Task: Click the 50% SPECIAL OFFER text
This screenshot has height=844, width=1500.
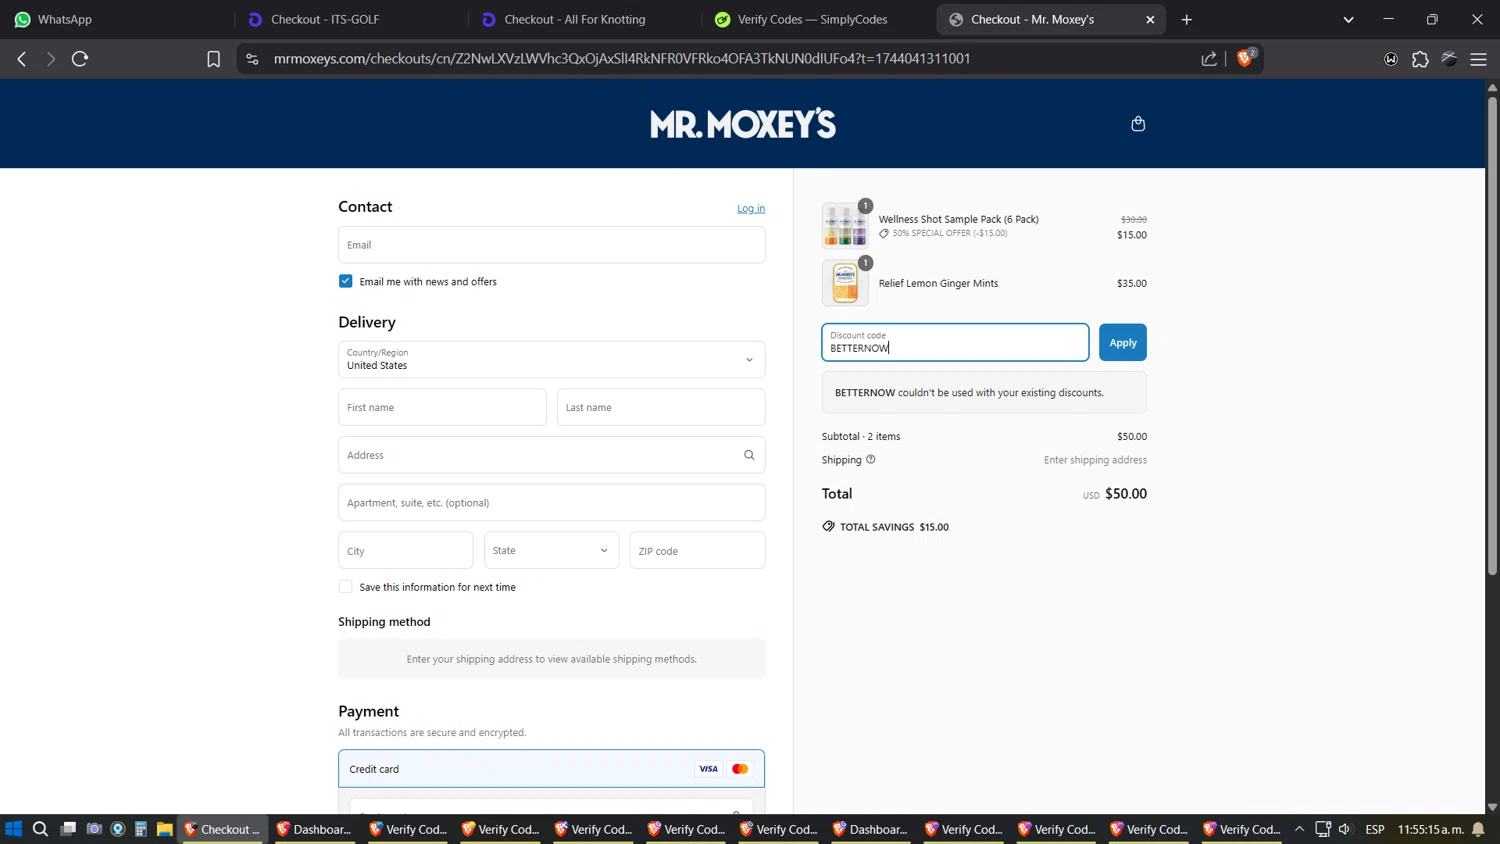Action: tap(950, 234)
